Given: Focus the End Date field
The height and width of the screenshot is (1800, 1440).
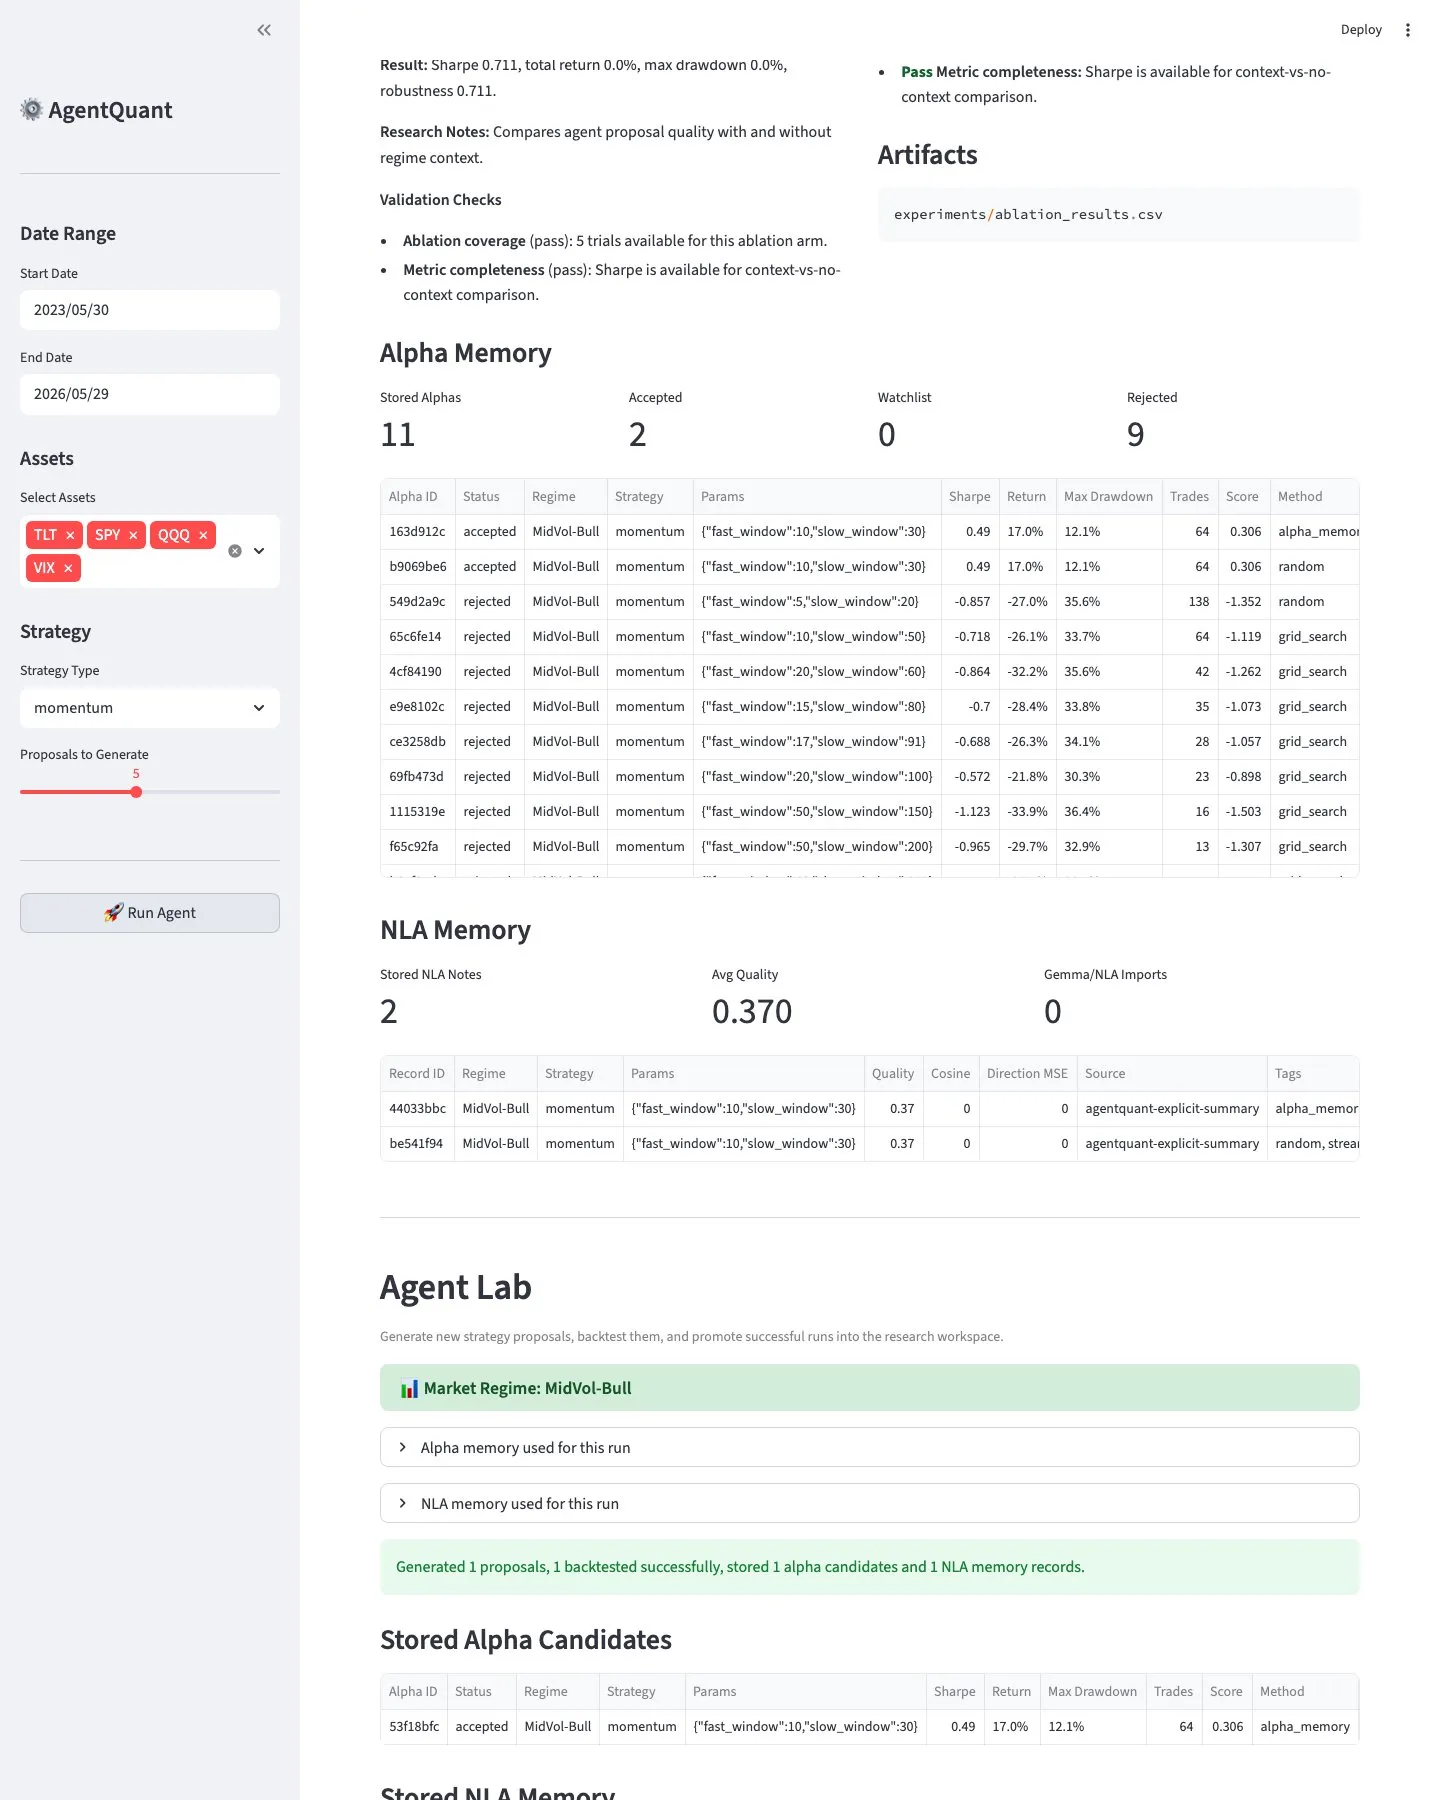Looking at the screenshot, I should (x=150, y=394).
